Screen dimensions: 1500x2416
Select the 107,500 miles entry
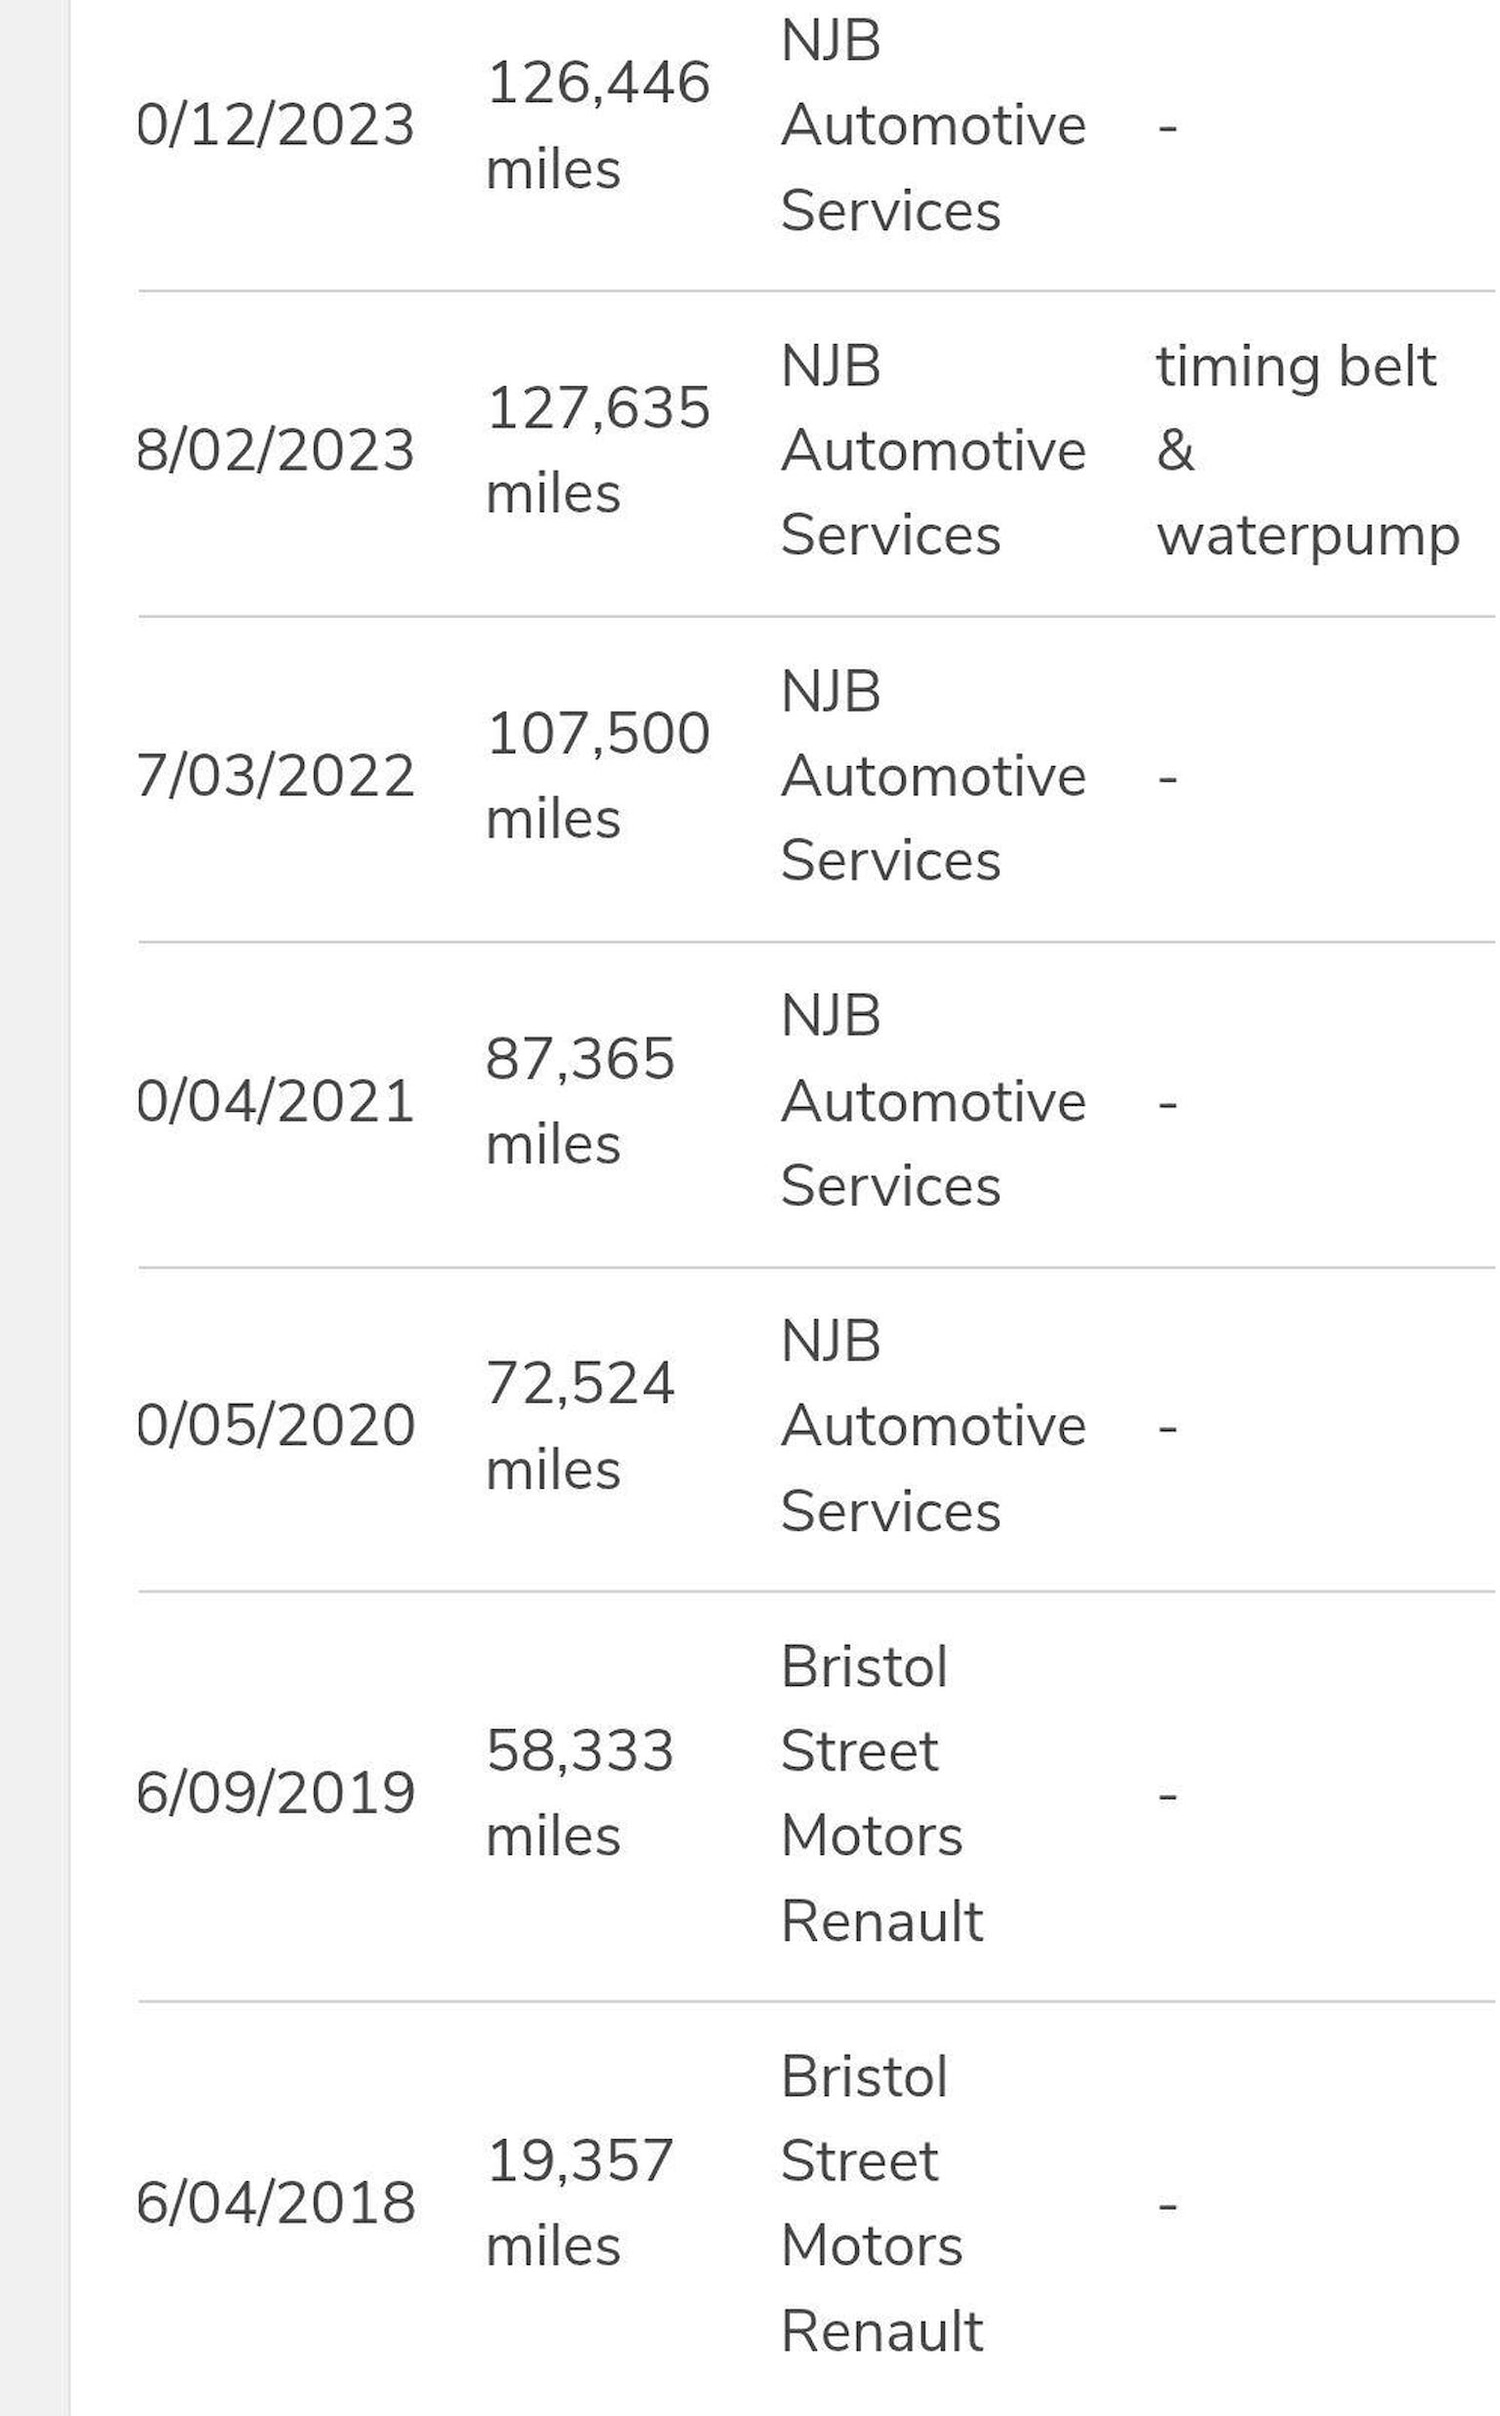tap(597, 776)
